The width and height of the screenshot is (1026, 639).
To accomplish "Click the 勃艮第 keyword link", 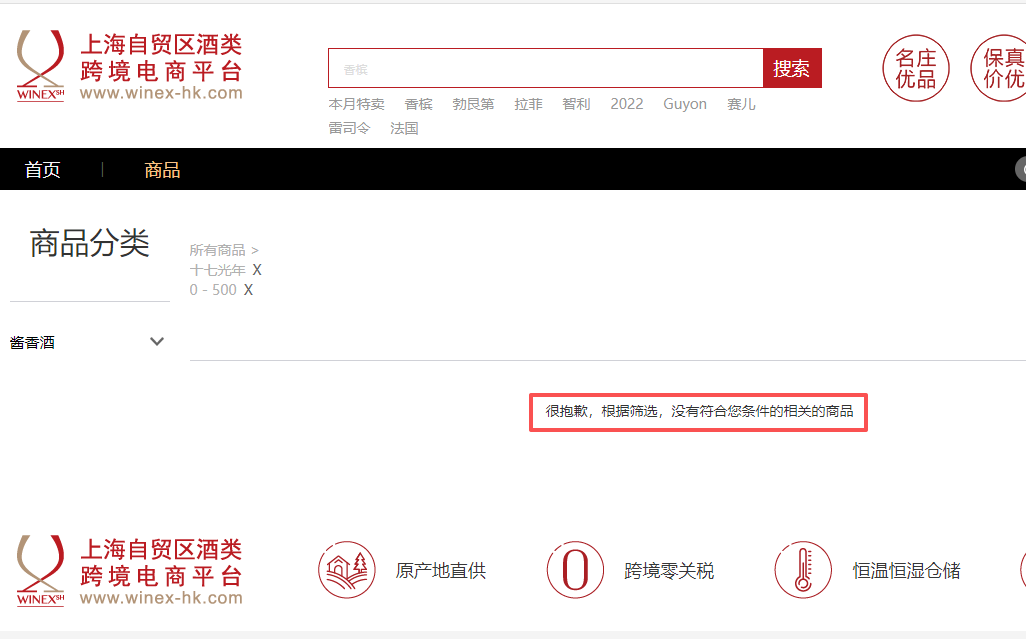I will [473, 104].
